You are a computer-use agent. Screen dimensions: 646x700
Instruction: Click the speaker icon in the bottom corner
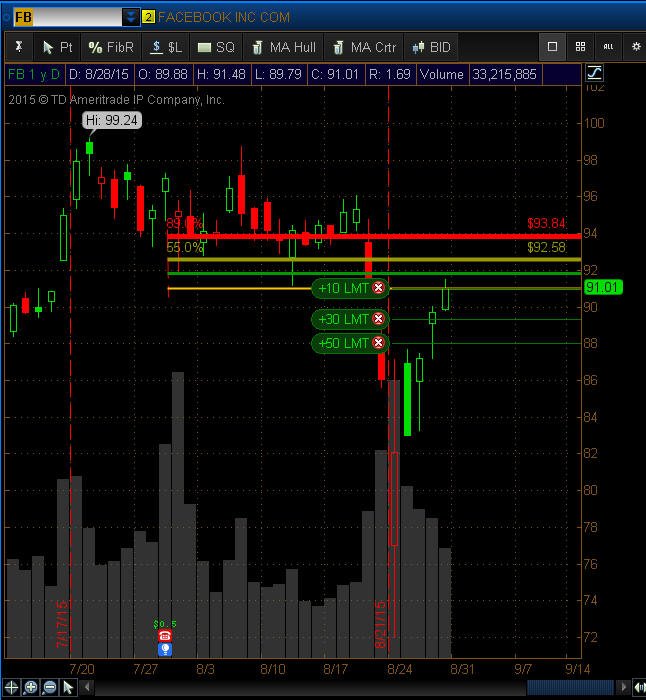pos(638,688)
